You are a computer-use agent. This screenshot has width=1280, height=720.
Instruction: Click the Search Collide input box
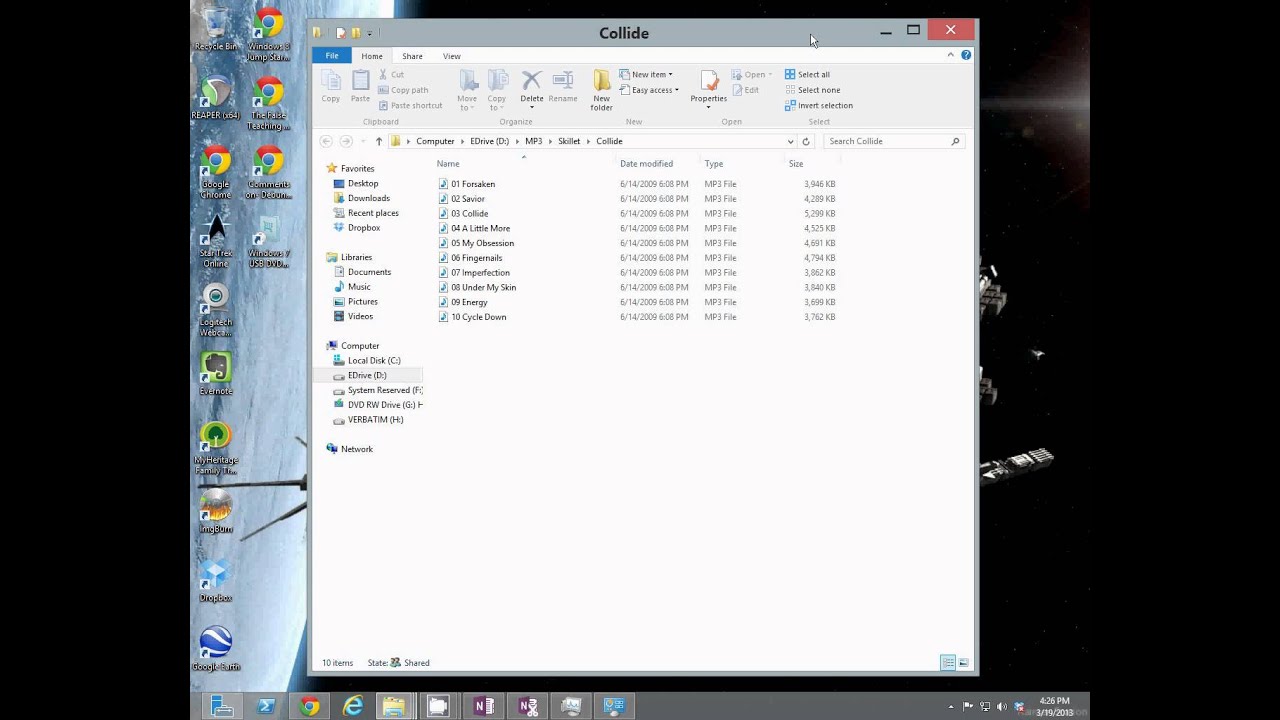894,141
